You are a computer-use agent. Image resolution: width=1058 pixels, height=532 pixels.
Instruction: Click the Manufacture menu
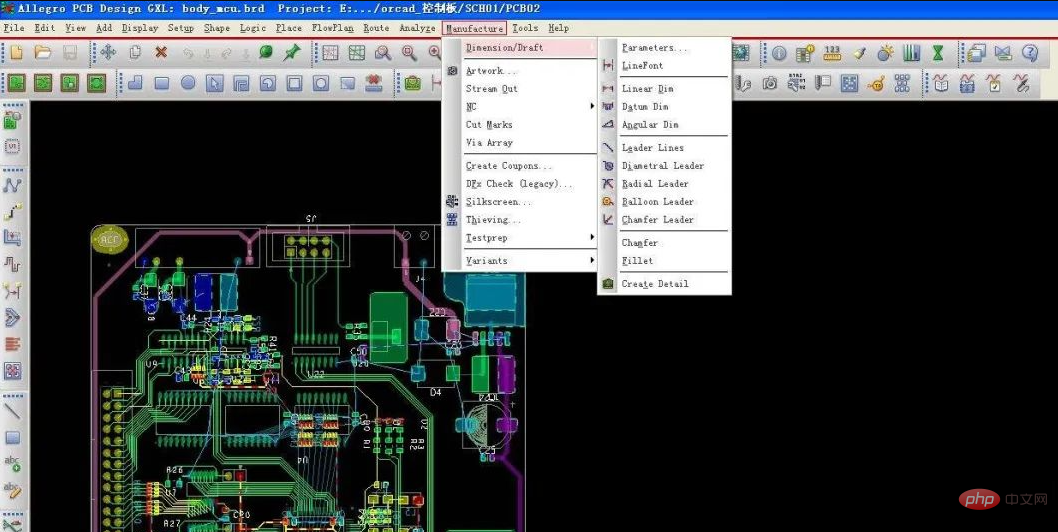point(474,28)
